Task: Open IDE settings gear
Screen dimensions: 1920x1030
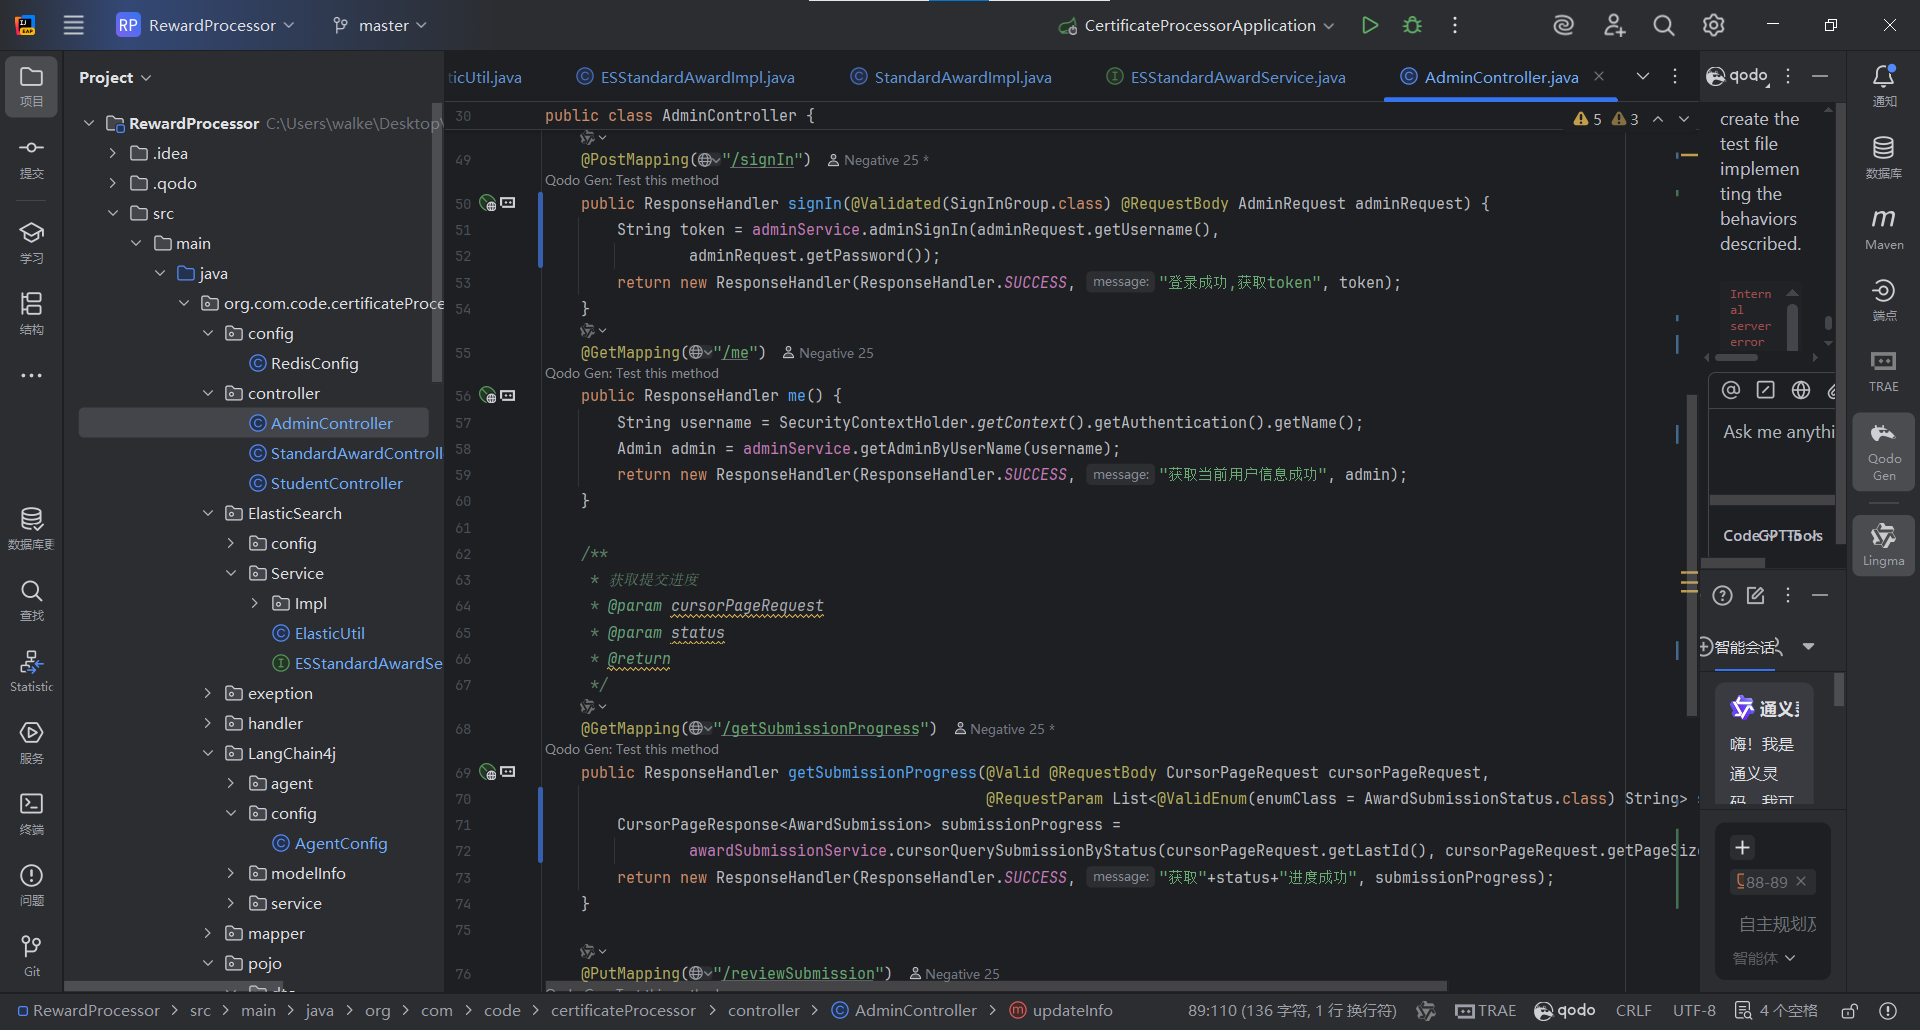Action: (1714, 25)
